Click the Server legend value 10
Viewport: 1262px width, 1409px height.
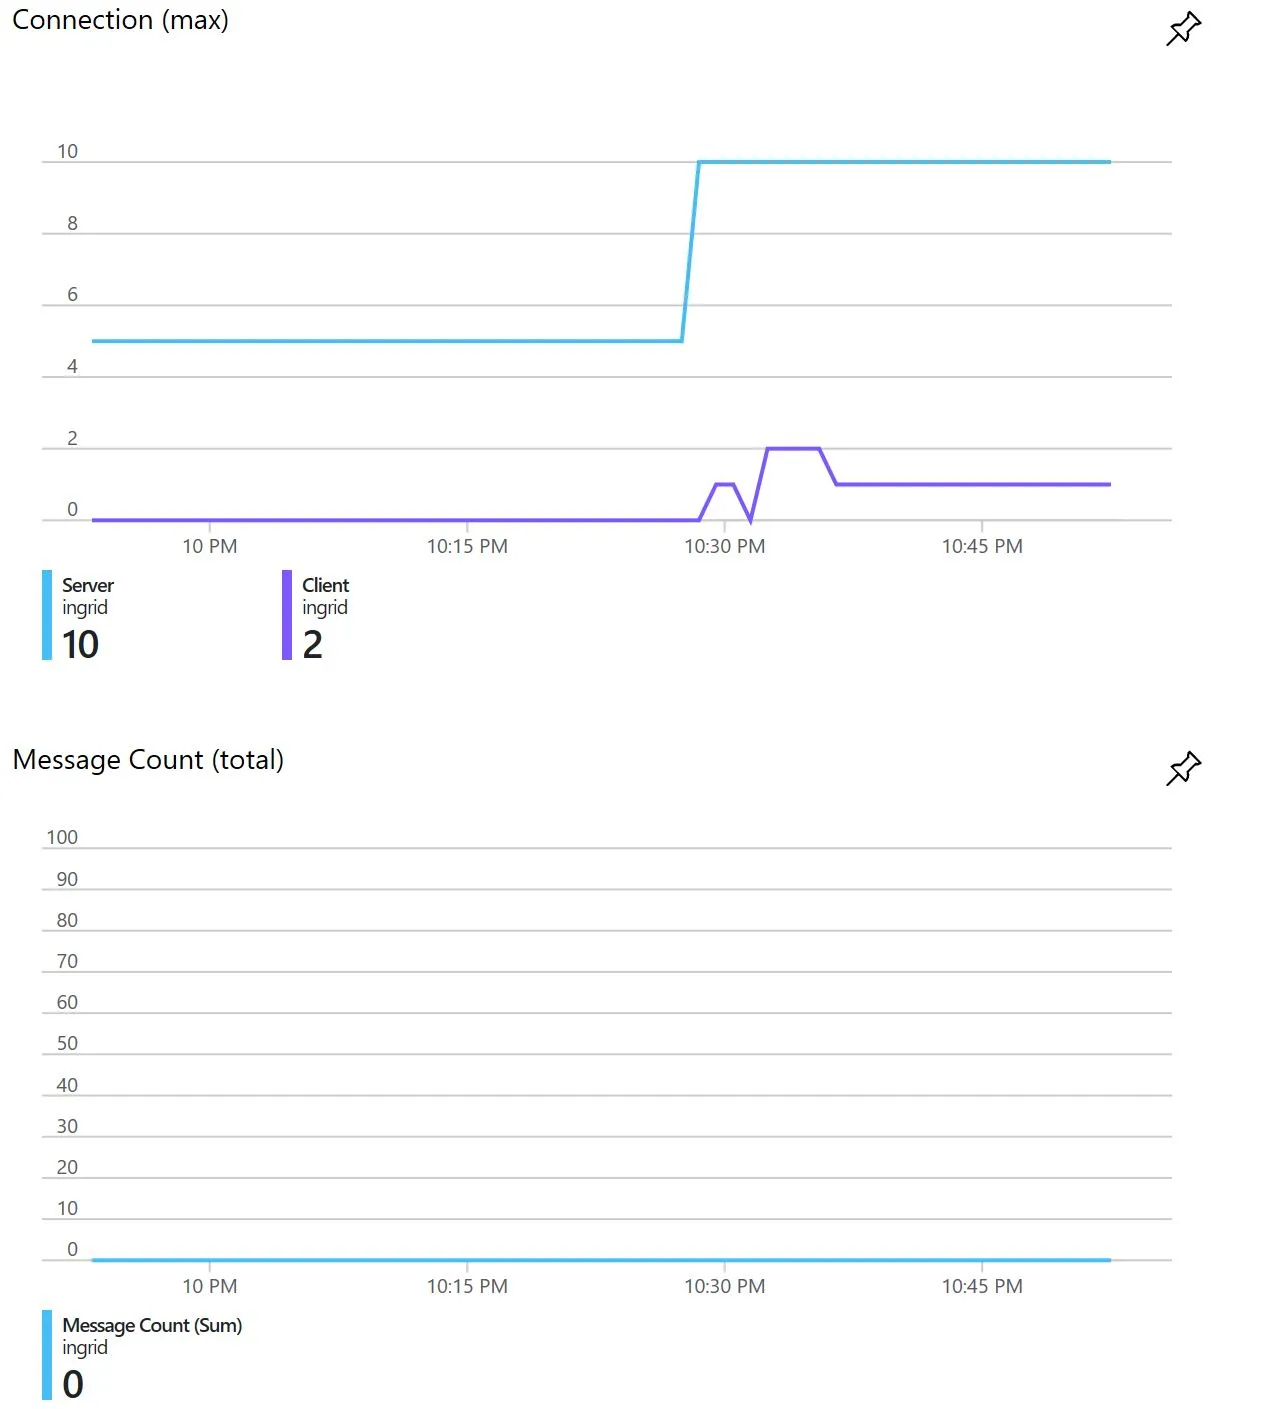(x=81, y=645)
